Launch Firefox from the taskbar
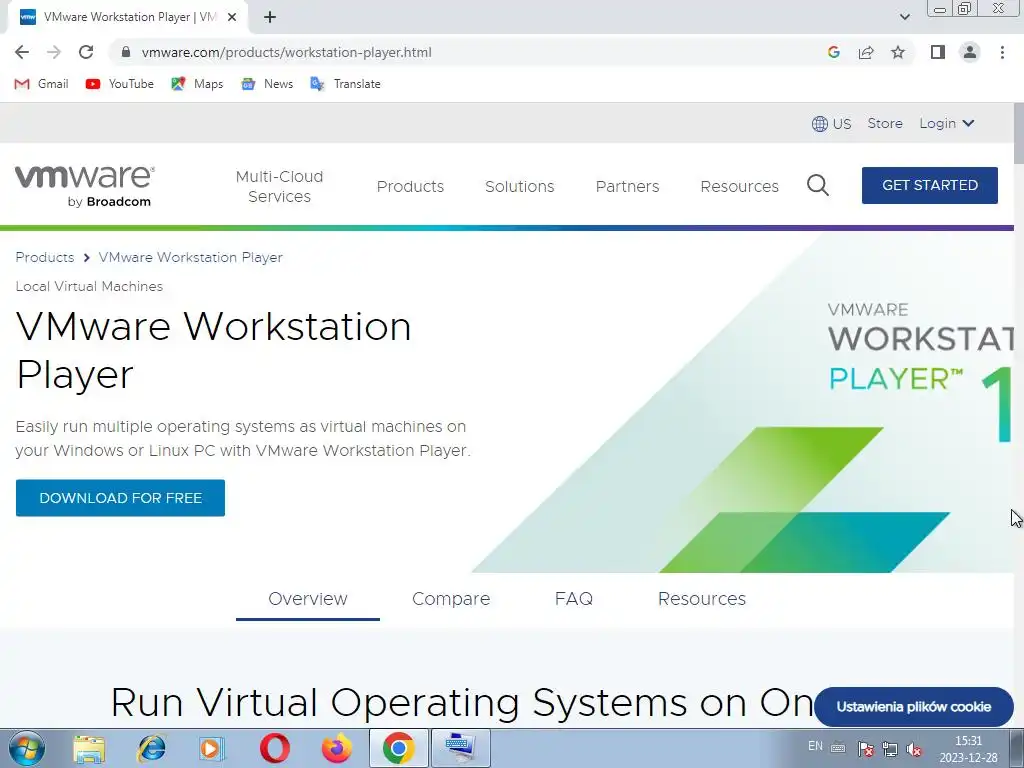This screenshot has height=768, width=1024. [336, 748]
